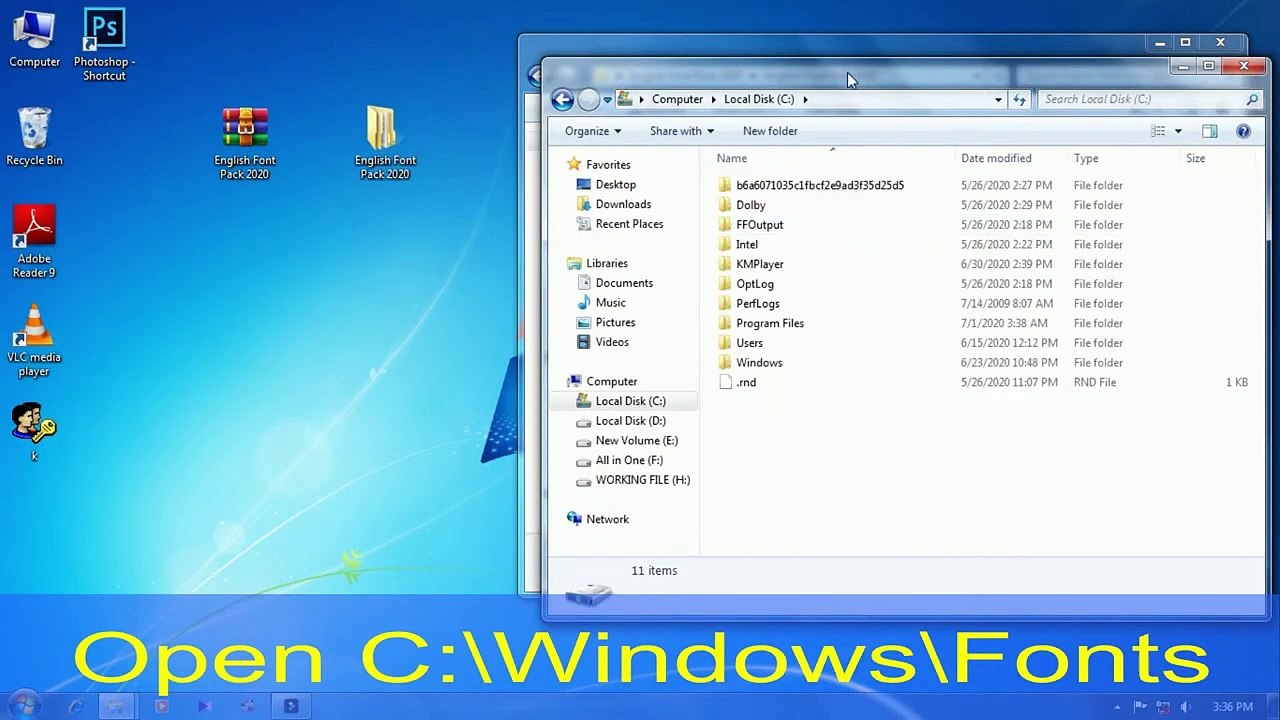Select the folder named b6a6071035c1fbcf2e9ad3f35d25d5

[820, 185]
